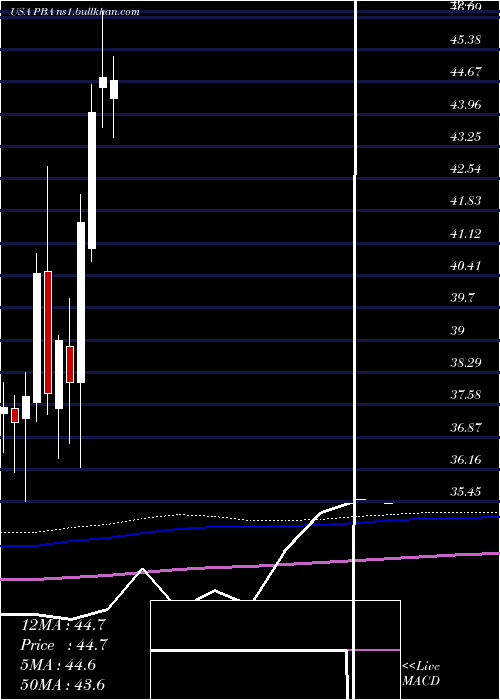
Task: Click the 43.96 price axis label
Action: [x=466, y=104]
